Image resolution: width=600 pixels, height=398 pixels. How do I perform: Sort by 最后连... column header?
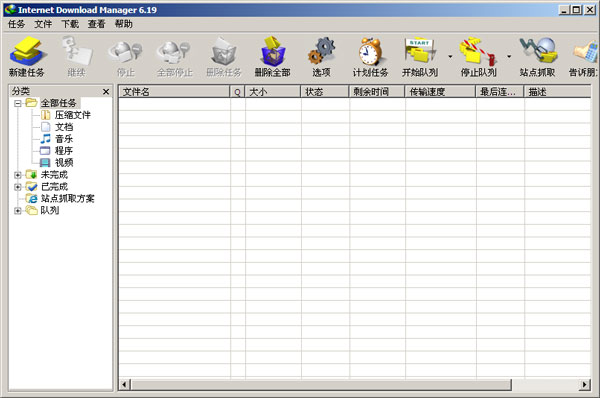coord(500,92)
